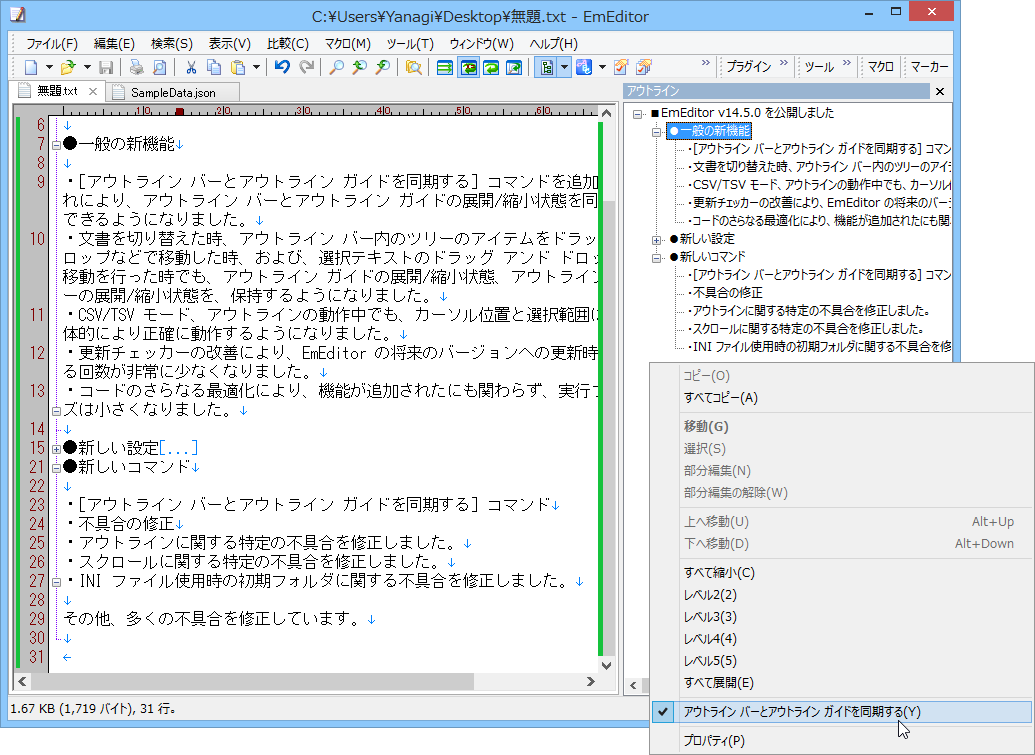Open dropdown arrow beside Outline plug-in icon
The height and width of the screenshot is (755, 1035).
[x=564, y=67]
